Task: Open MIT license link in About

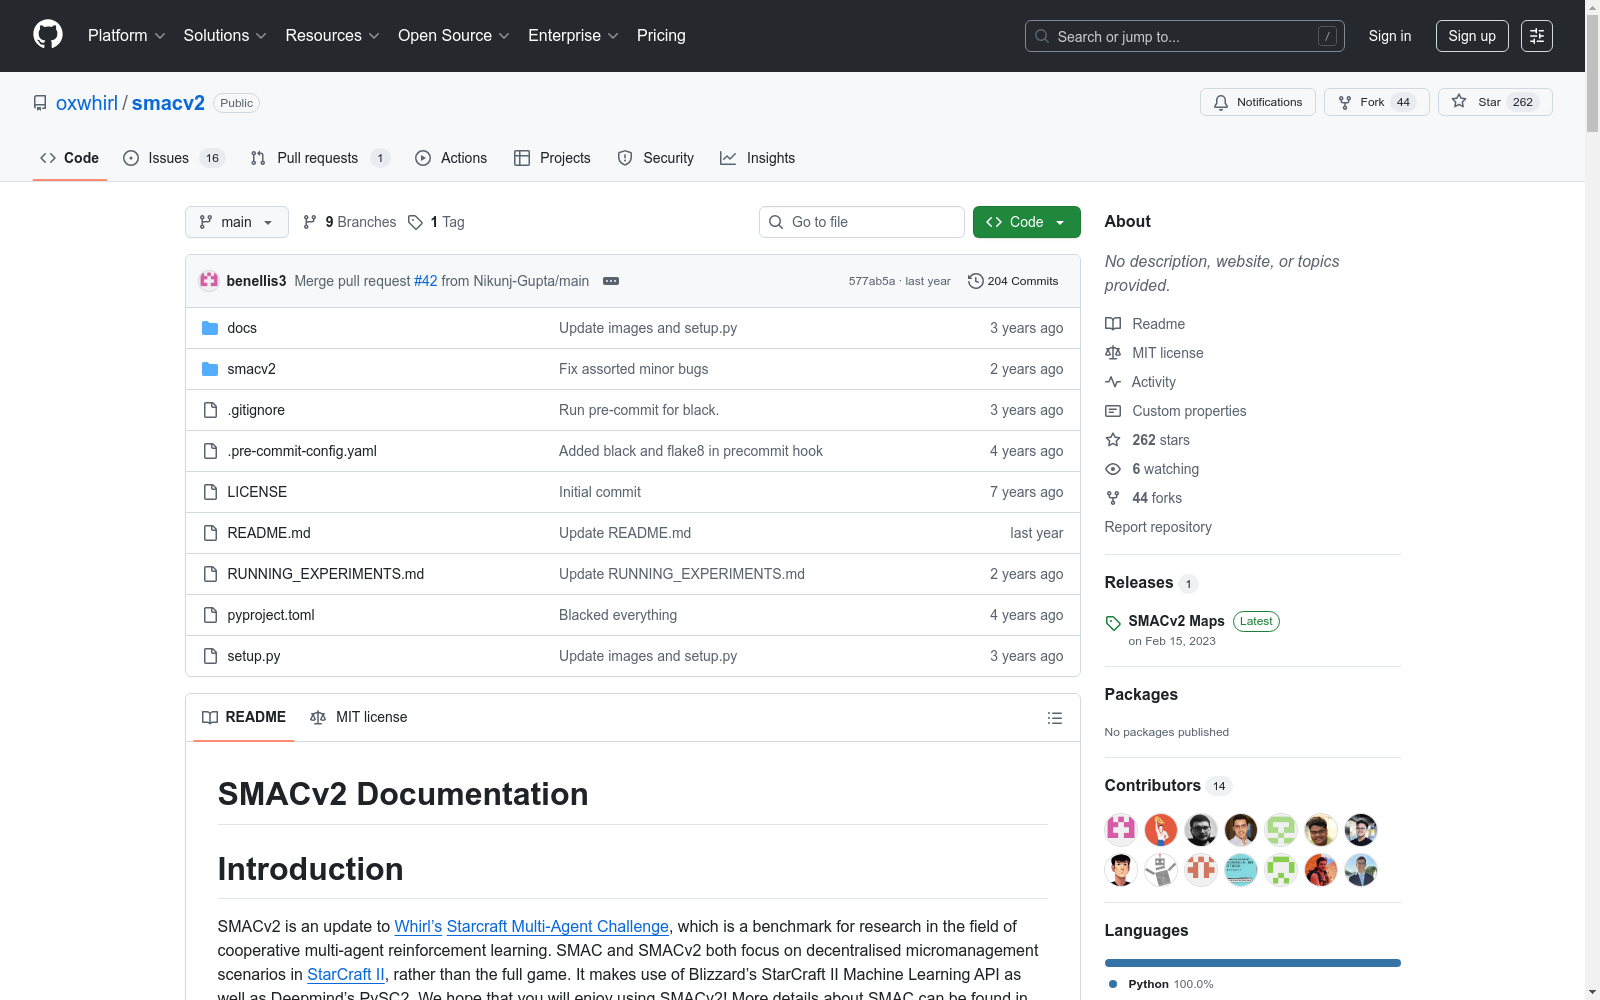Action: 1154,353
